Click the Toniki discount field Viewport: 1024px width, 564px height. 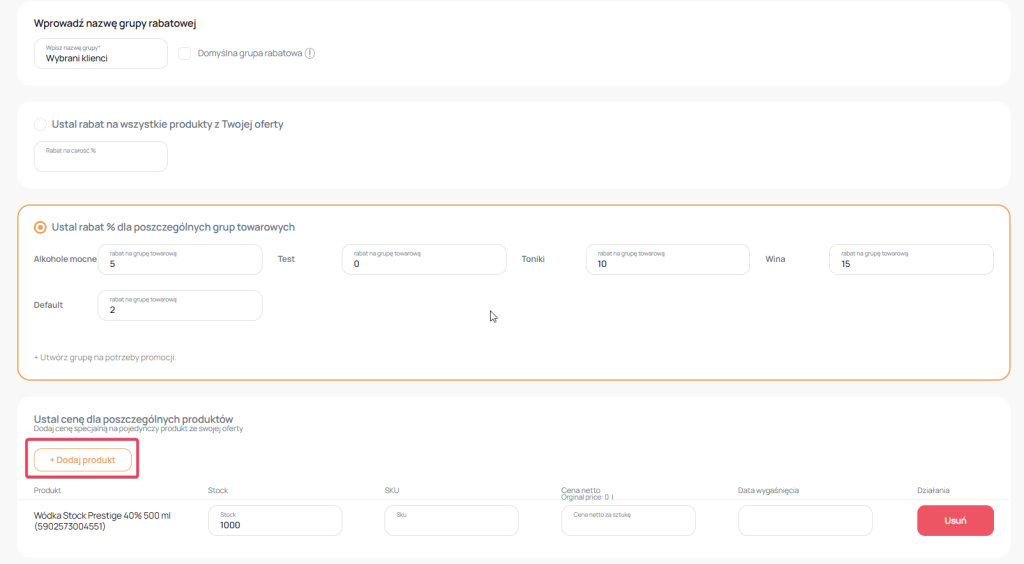pyautogui.click(x=667, y=260)
